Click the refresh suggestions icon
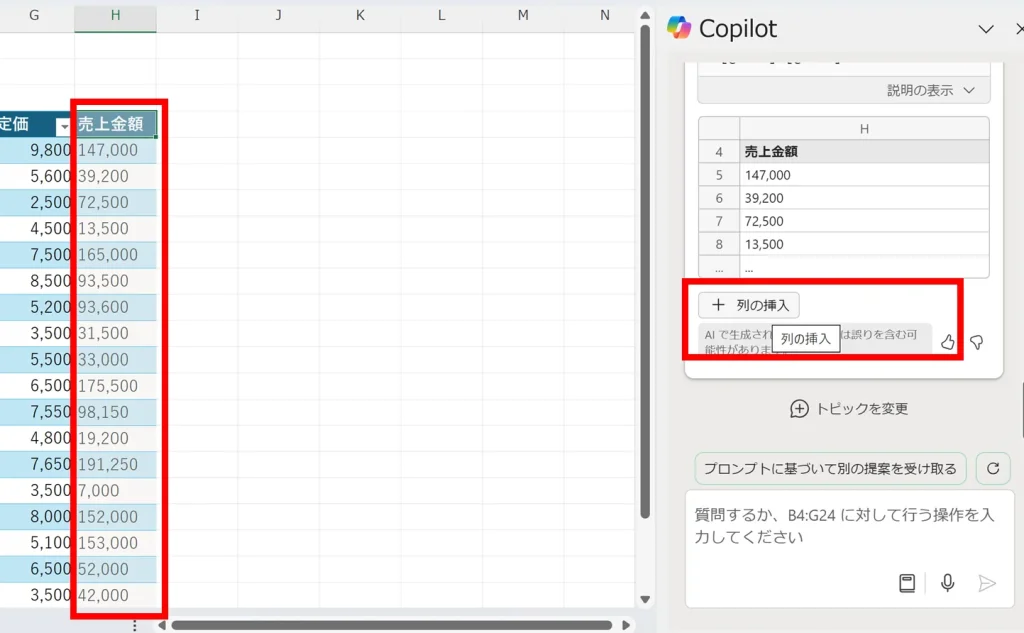This screenshot has height=633, width=1024. pos(992,468)
